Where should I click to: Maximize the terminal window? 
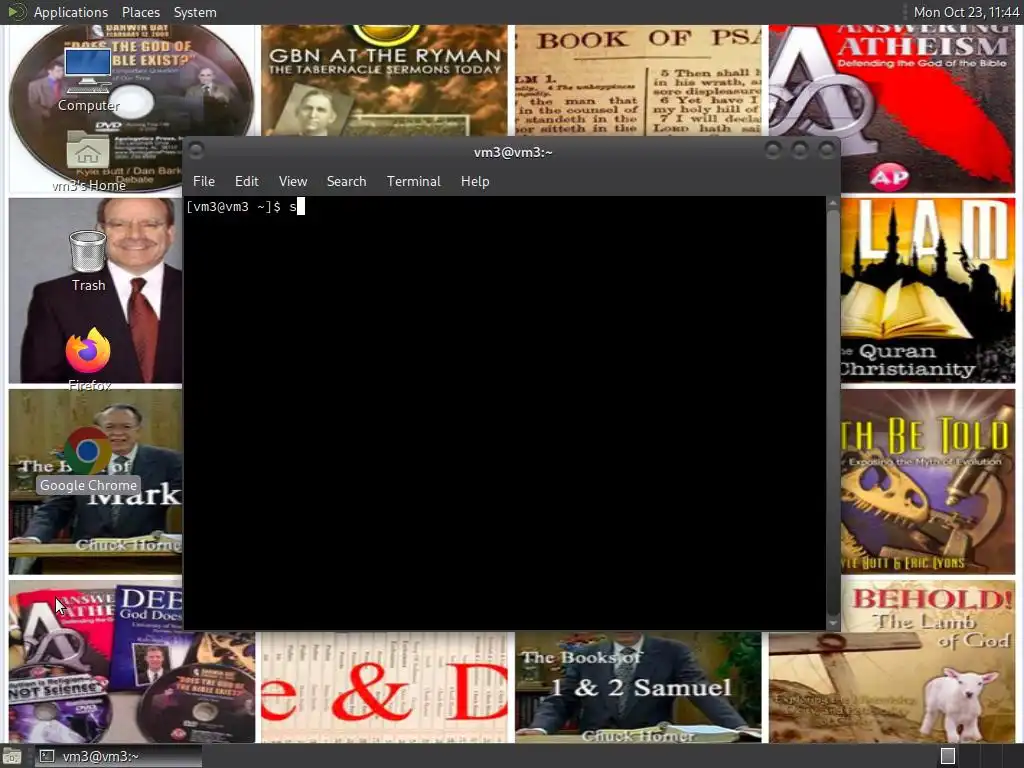[799, 151]
